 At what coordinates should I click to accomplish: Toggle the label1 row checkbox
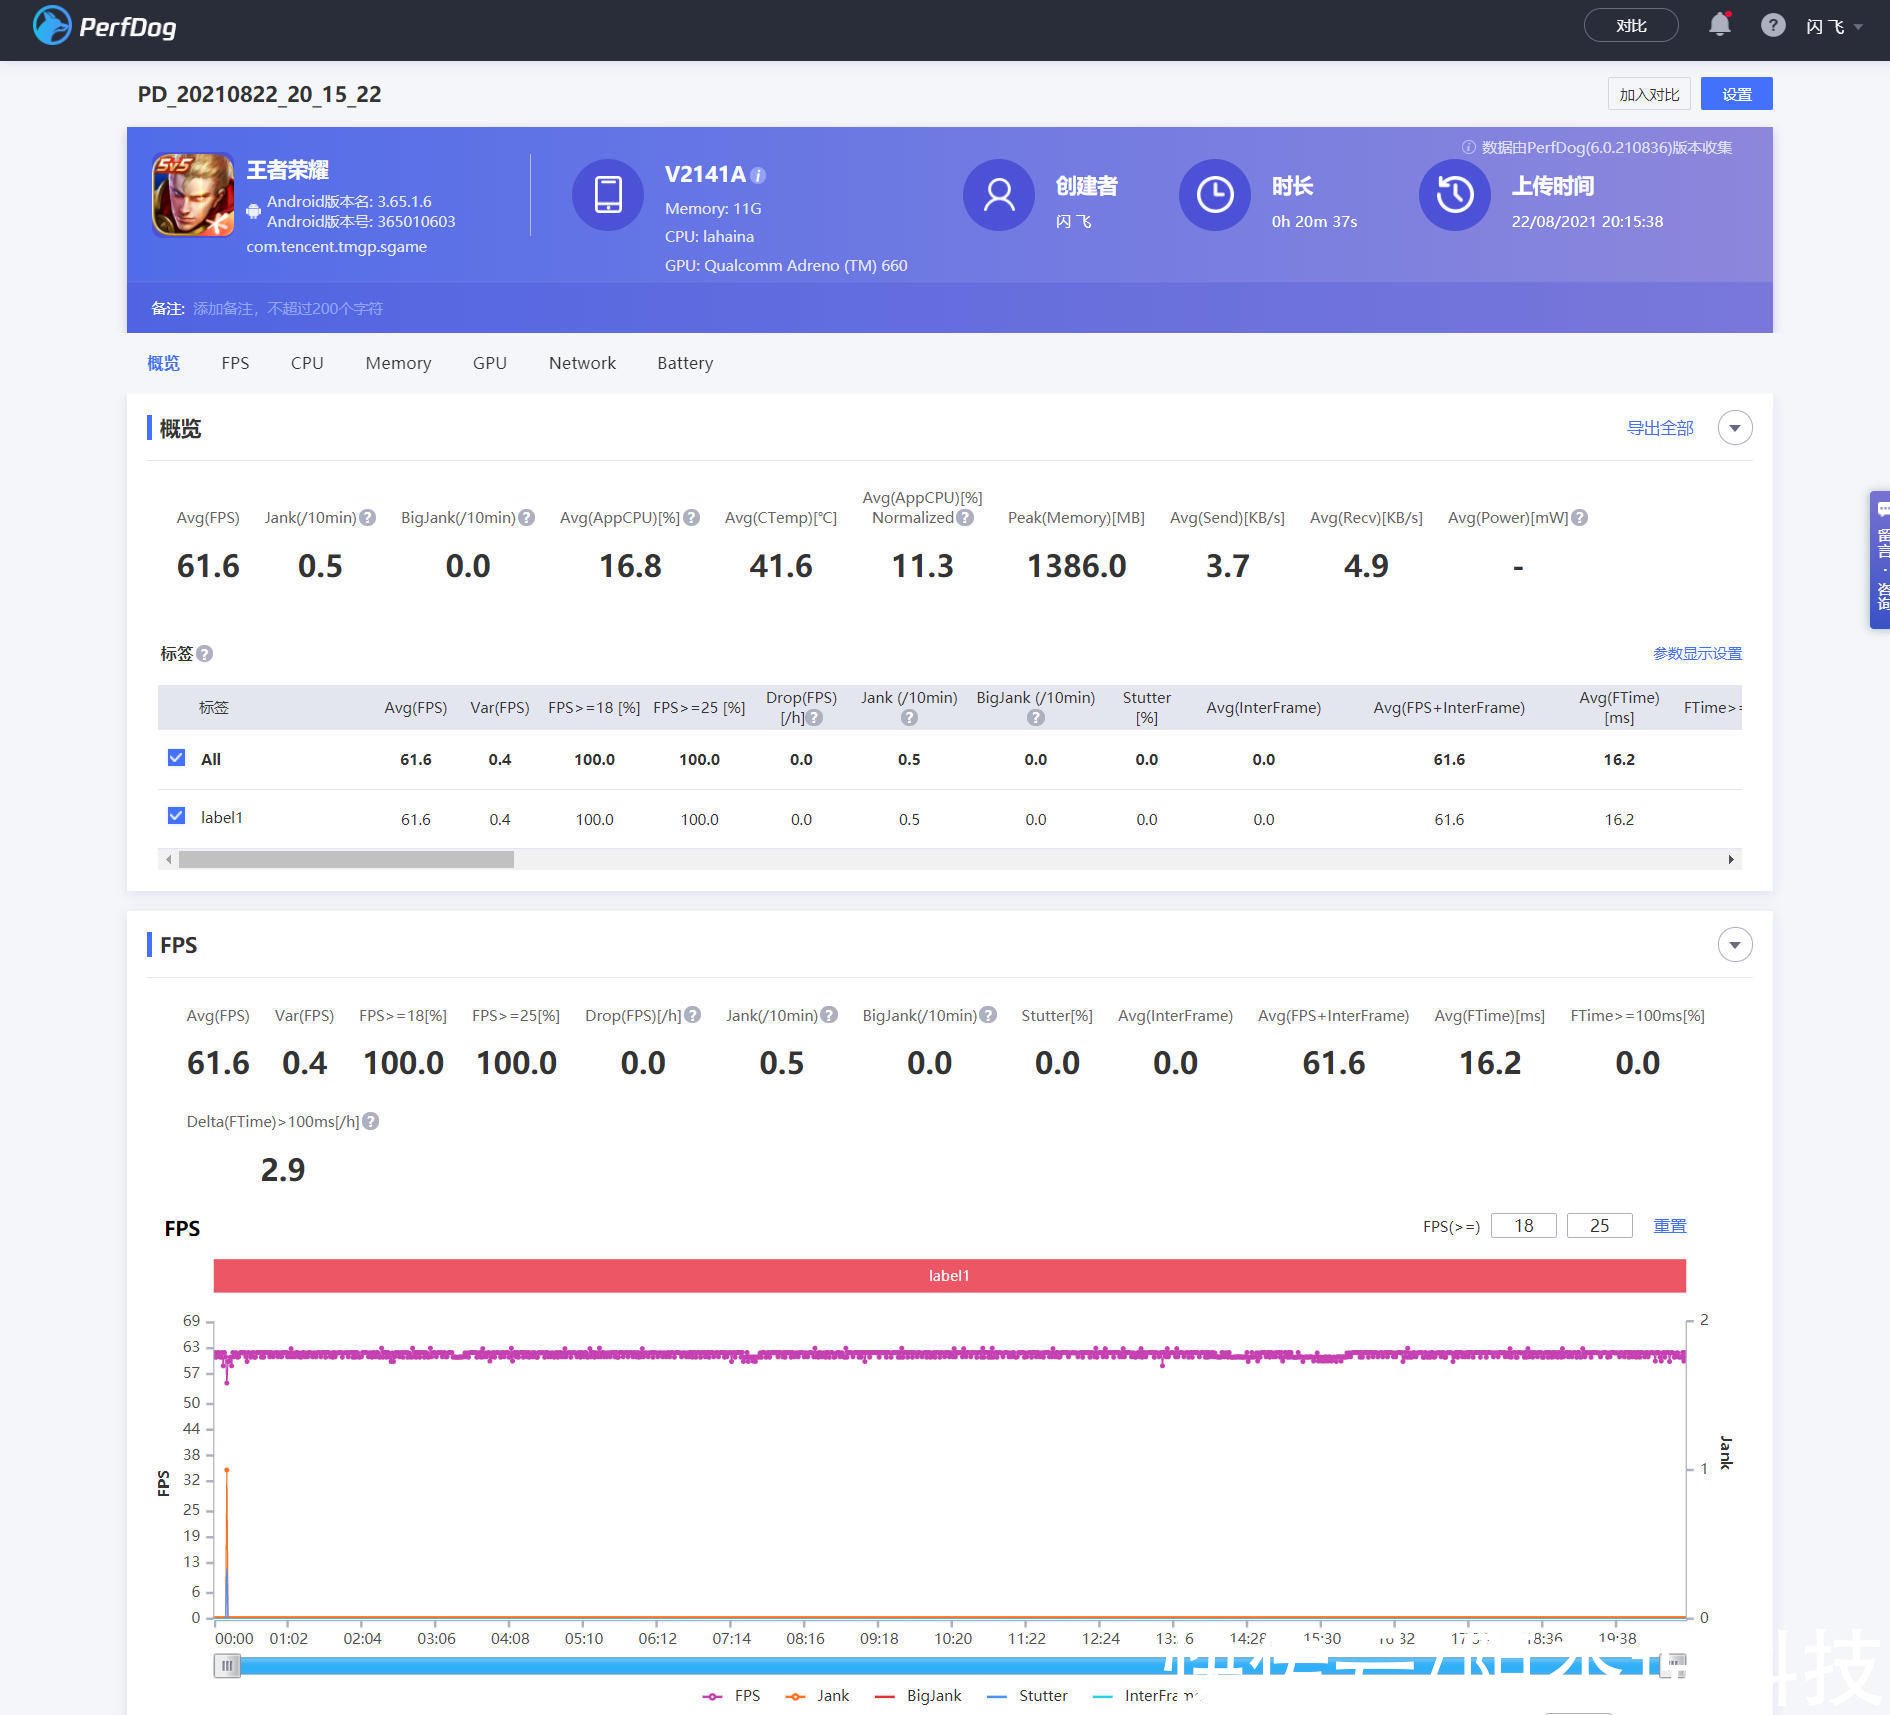pos(176,816)
